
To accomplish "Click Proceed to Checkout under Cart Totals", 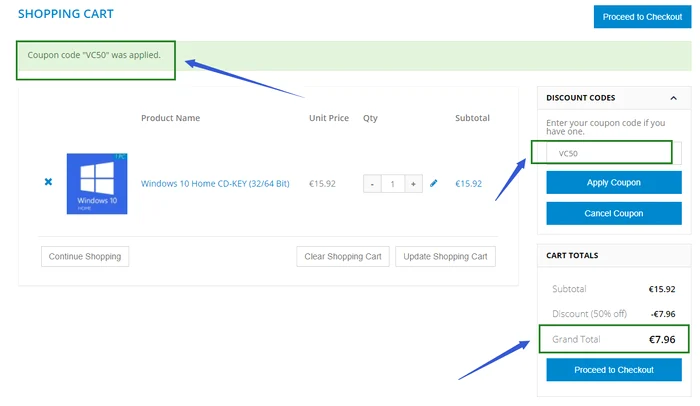I will [614, 370].
